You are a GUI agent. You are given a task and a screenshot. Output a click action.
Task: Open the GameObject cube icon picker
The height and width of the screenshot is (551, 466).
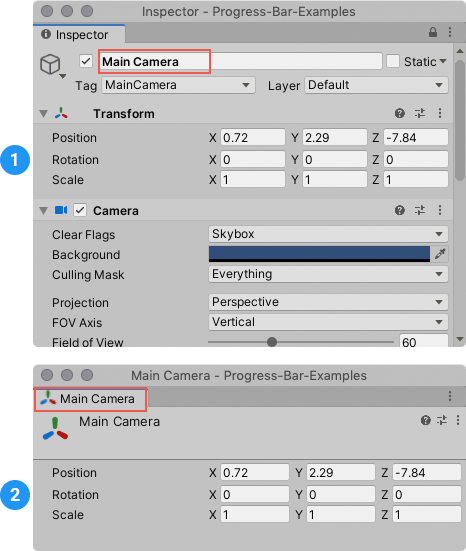pyautogui.click(x=52, y=65)
